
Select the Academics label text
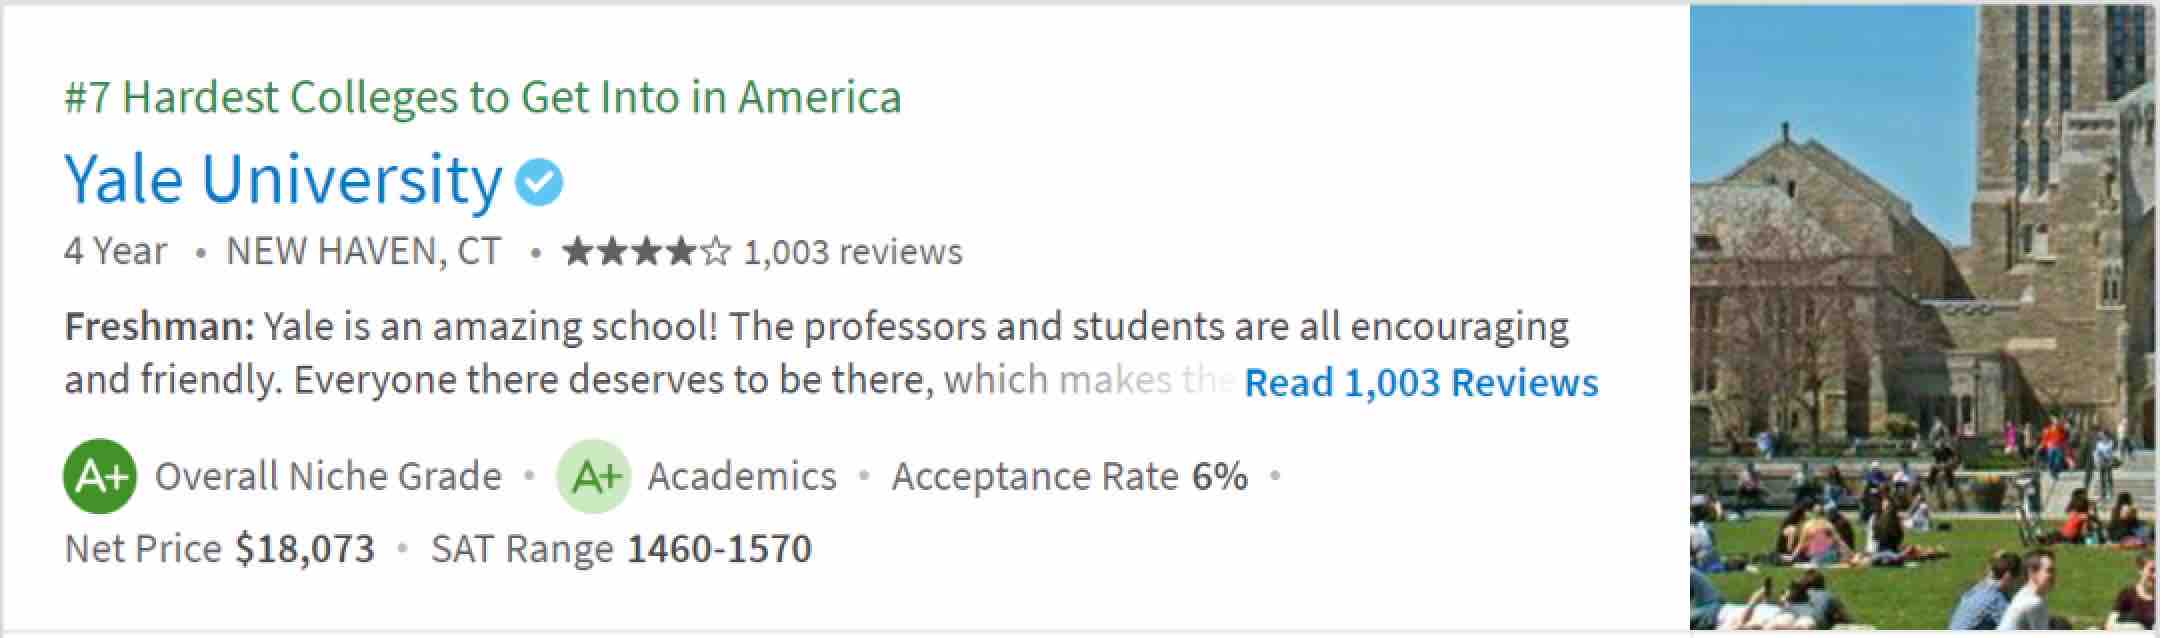742,477
